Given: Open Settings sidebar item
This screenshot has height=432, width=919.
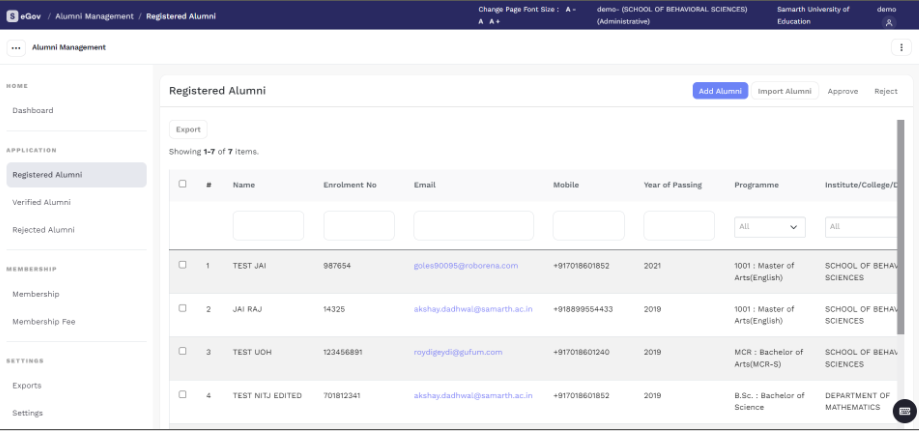Looking at the screenshot, I should click(28, 413).
